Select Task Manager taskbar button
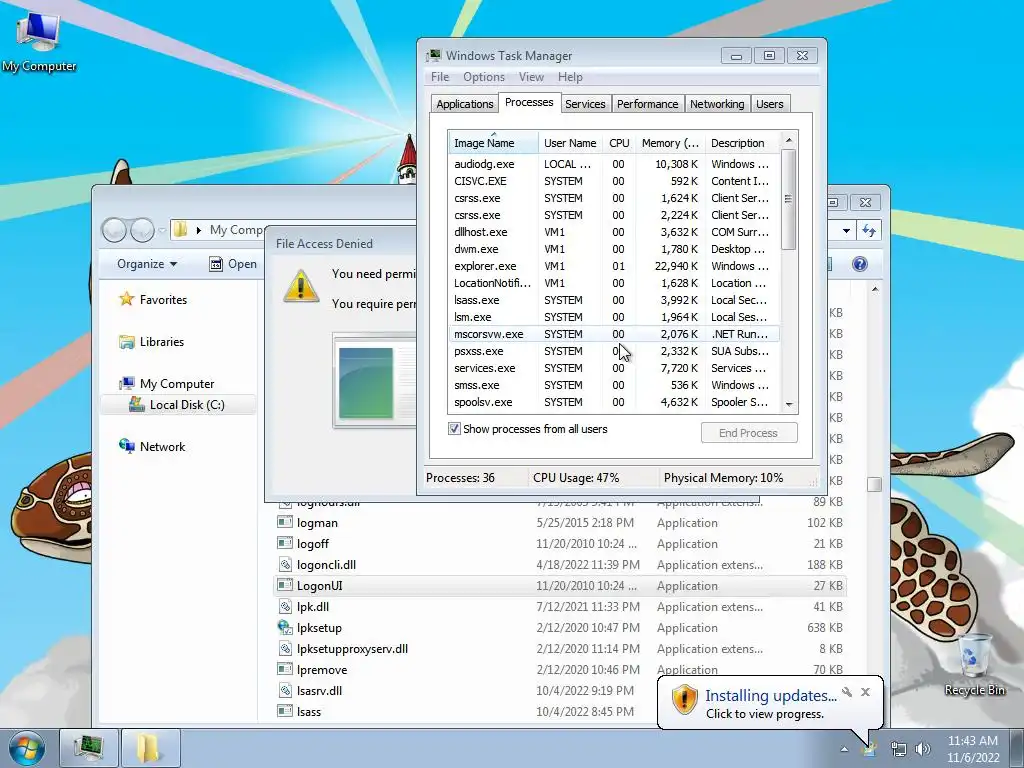 pyautogui.click(x=89, y=748)
